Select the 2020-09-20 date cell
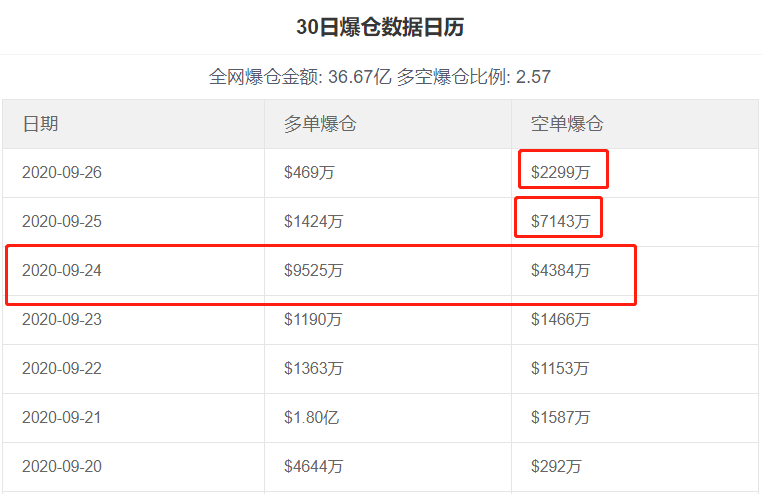 (x=62, y=467)
